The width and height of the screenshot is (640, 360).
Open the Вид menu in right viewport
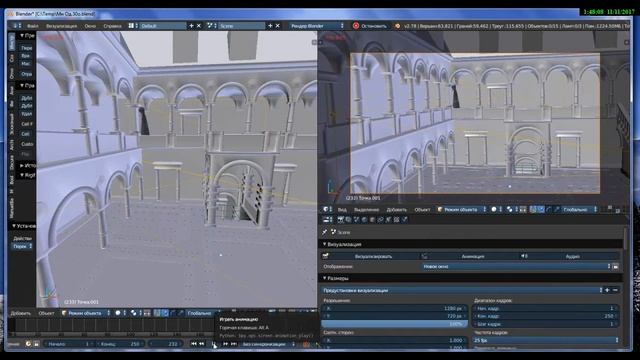click(342, 209)
